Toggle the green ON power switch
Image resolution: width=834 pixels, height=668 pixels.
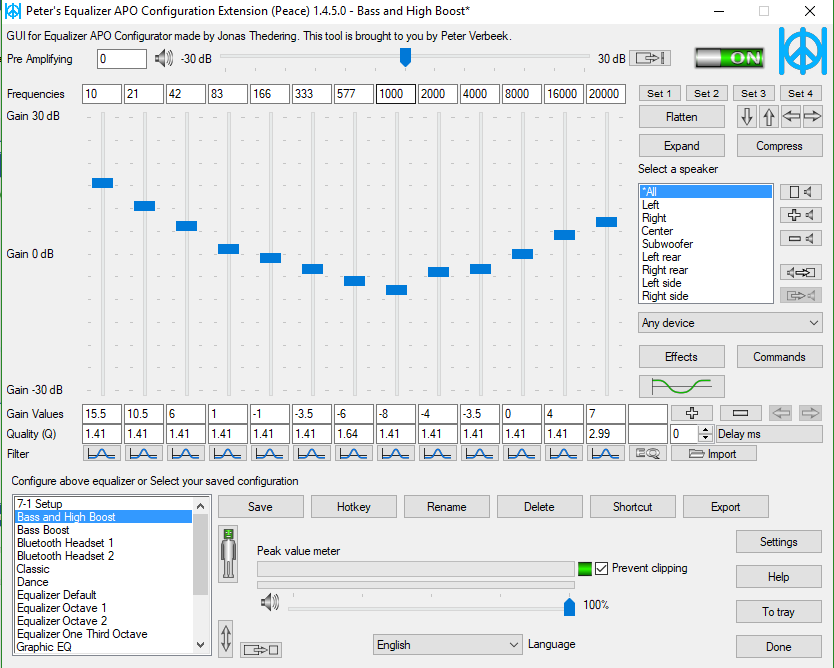click(729, 57)
